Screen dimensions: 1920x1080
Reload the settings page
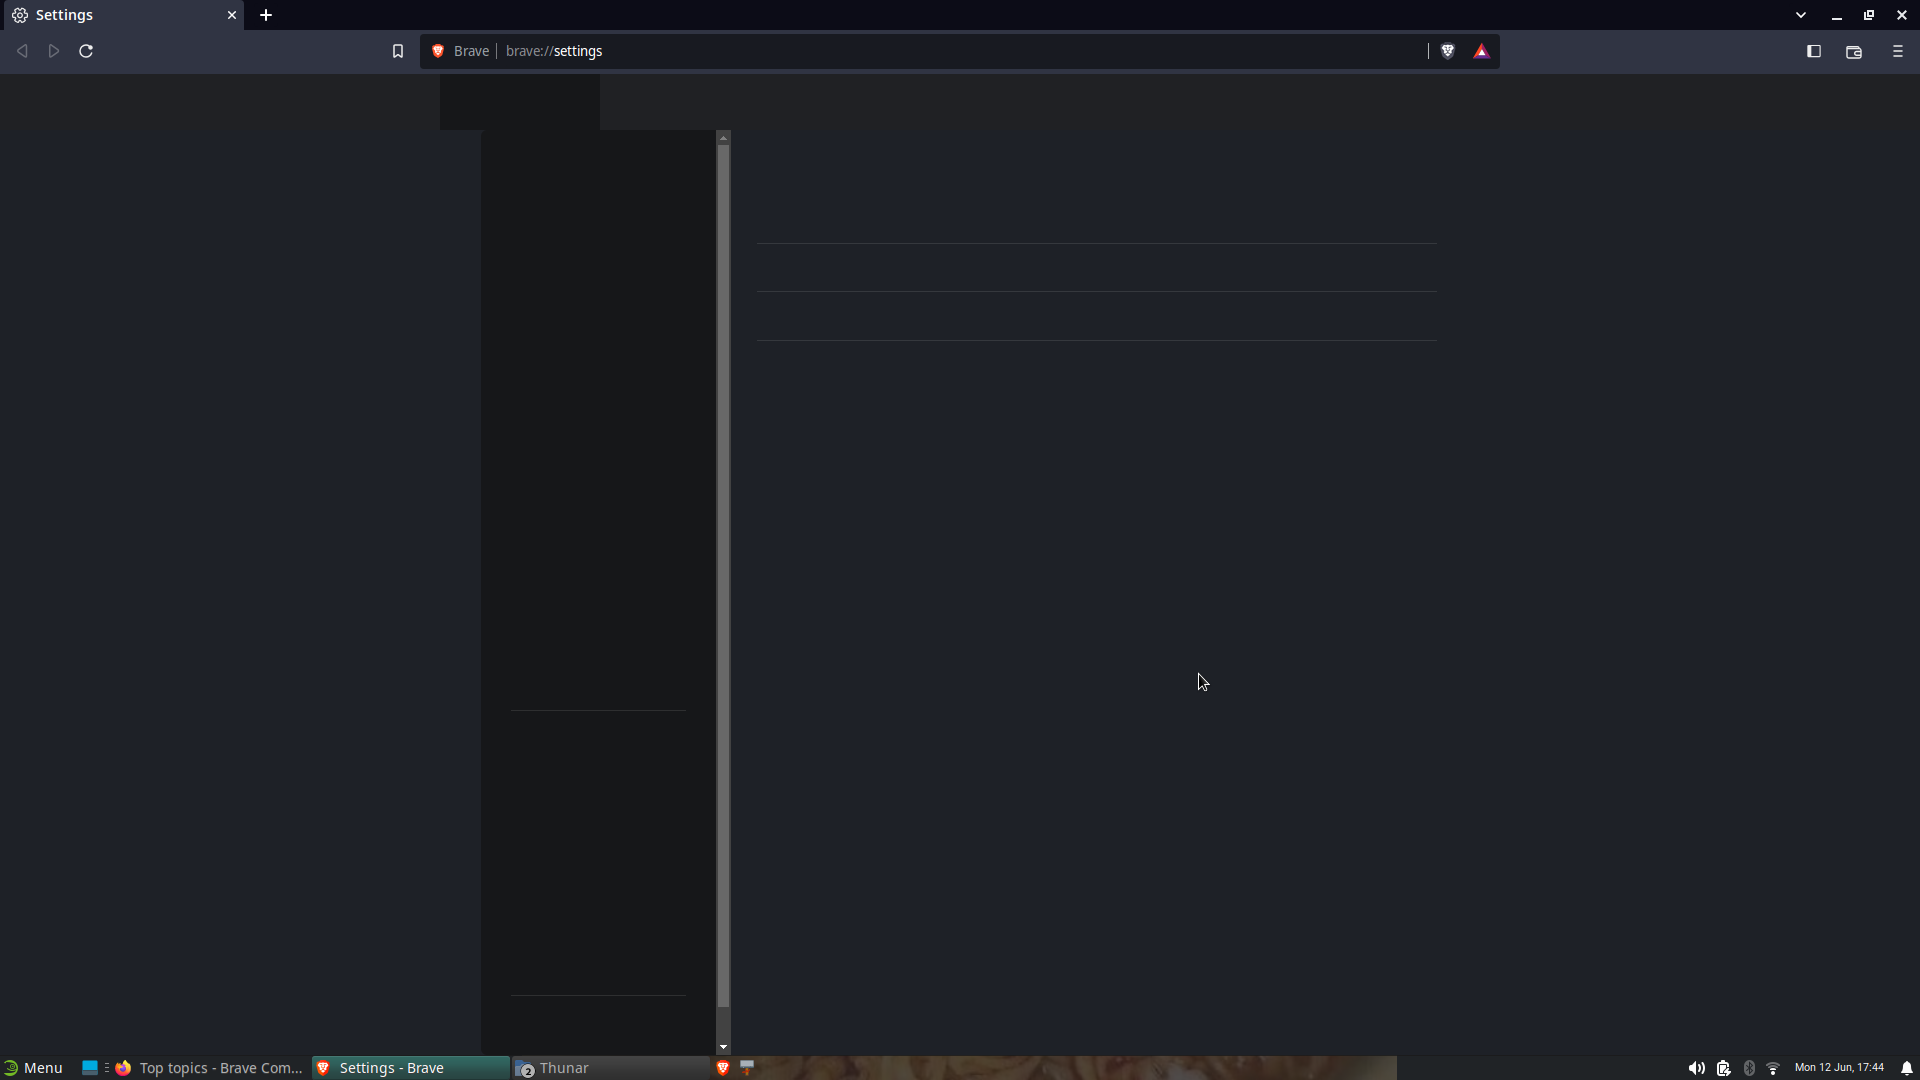pyautogui.click(x=86, y=51)
